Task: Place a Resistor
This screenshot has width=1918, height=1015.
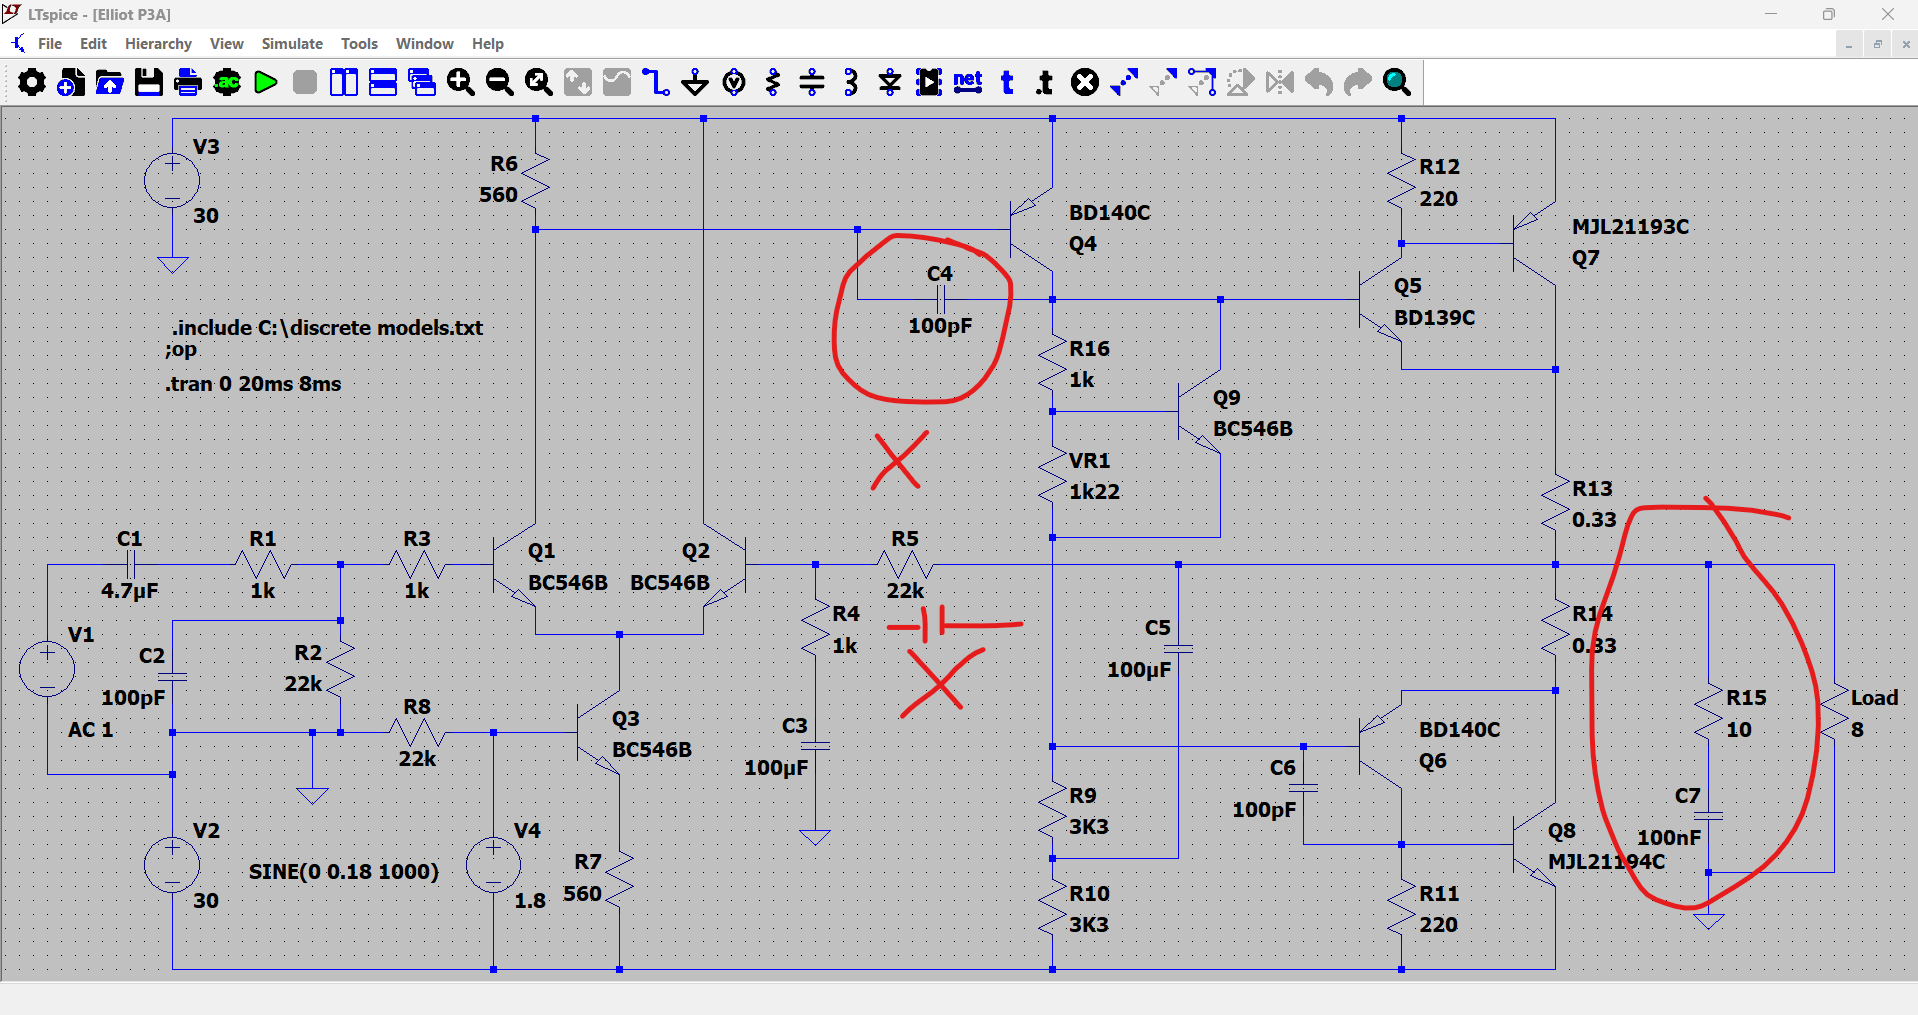Action: tap(773, 82)
